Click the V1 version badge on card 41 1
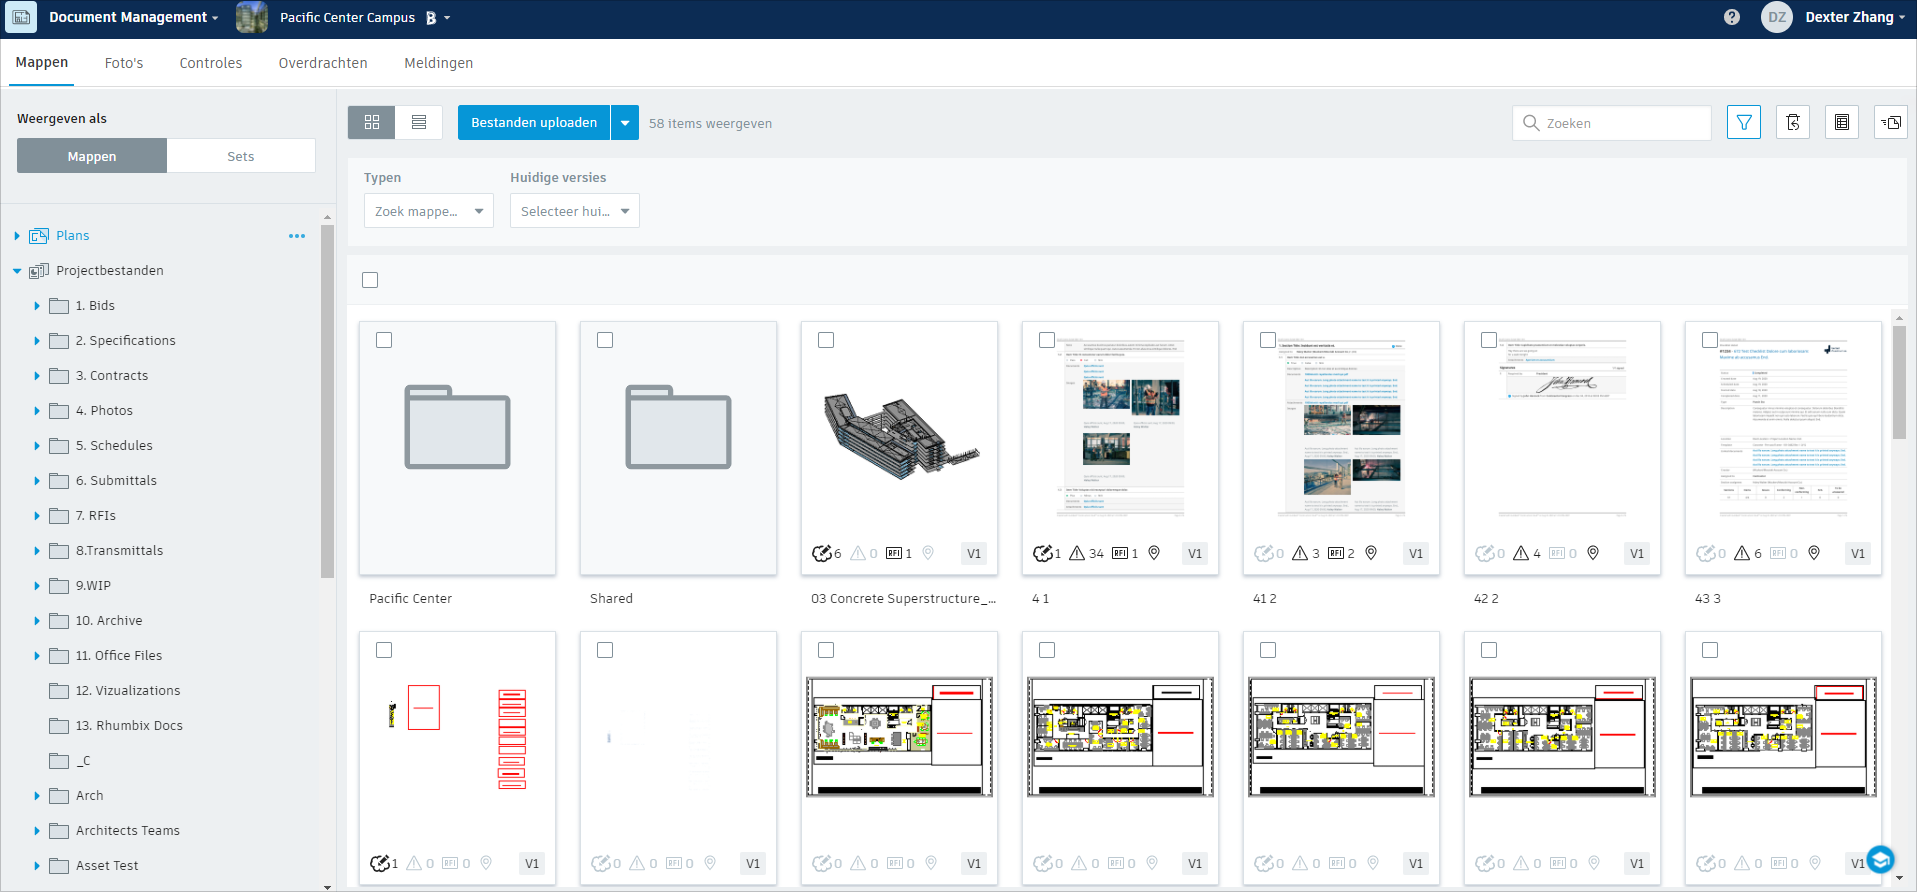Image resolution: width=1917 pixels, height=892 pixels. pyautogui.click(x=1195, y=553)
